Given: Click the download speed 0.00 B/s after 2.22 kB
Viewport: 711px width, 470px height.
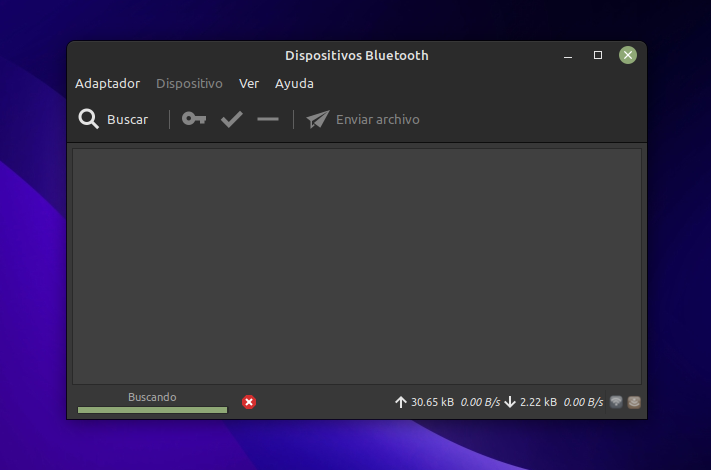Looking at the screenshot, I should pyautogui.click(x=583, y=402).
